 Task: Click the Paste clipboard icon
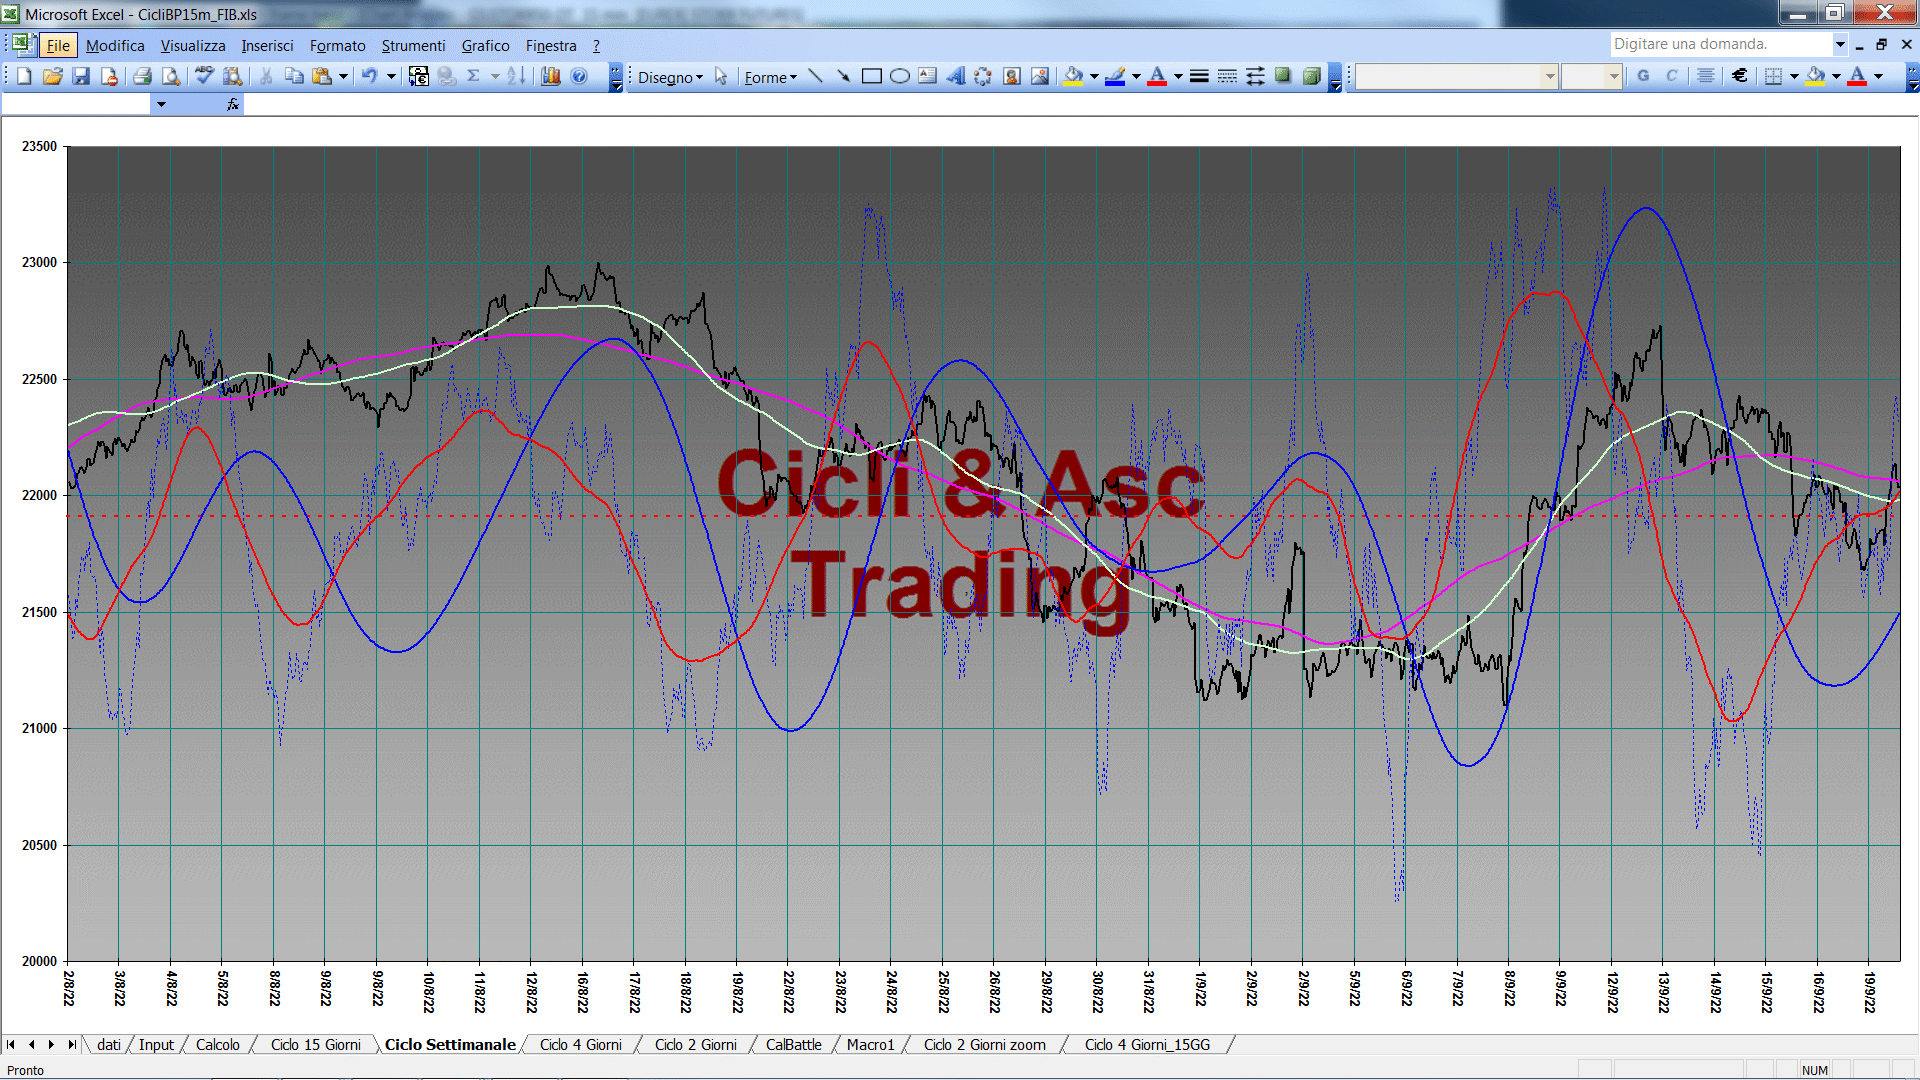(x=322, y=76)
